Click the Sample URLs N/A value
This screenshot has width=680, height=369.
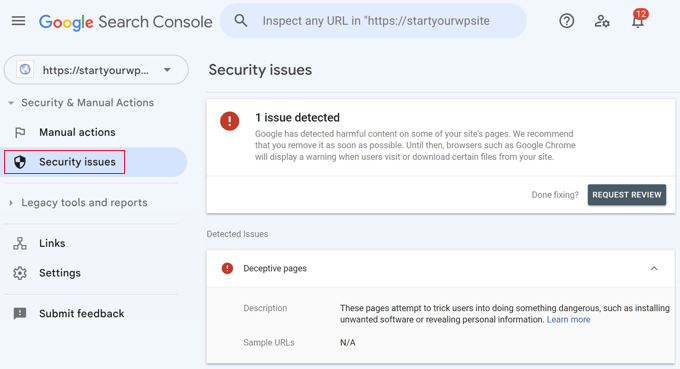tap(347, 343)
